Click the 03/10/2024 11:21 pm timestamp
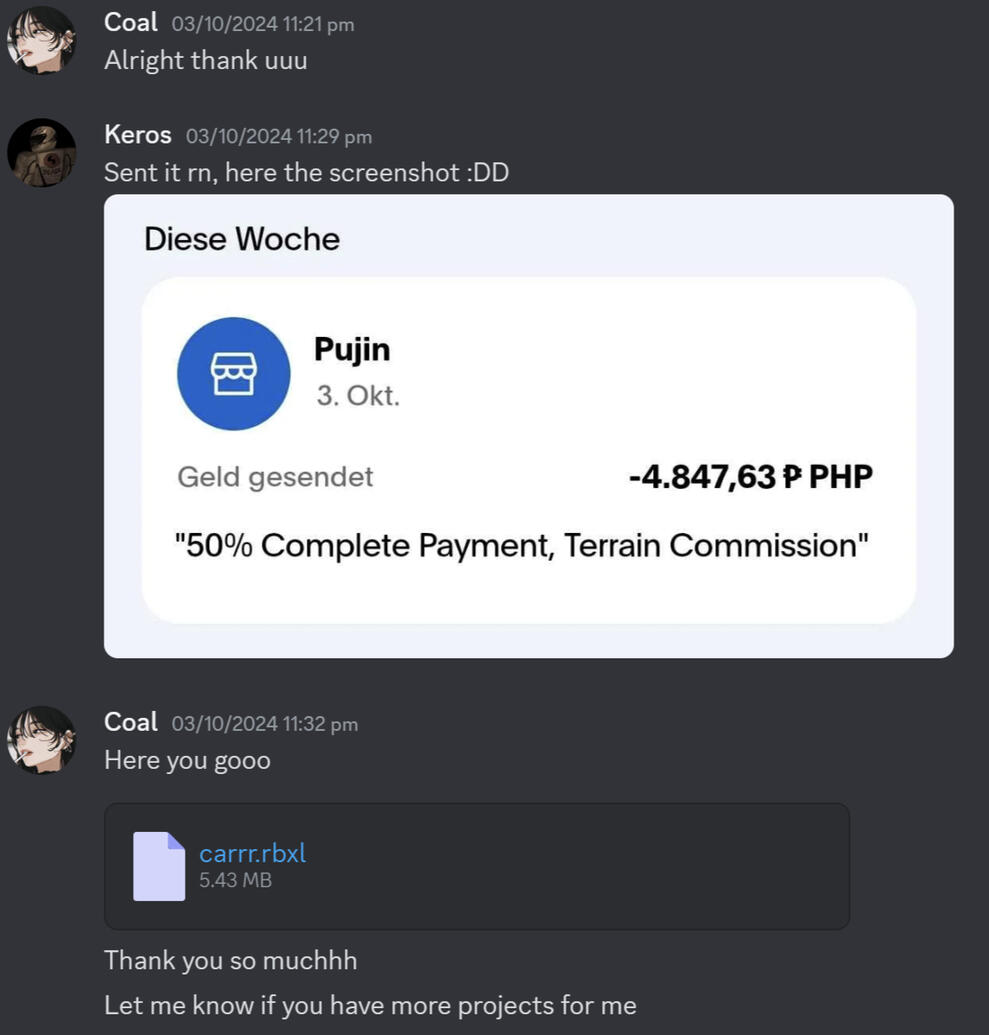 pos(263,24)
